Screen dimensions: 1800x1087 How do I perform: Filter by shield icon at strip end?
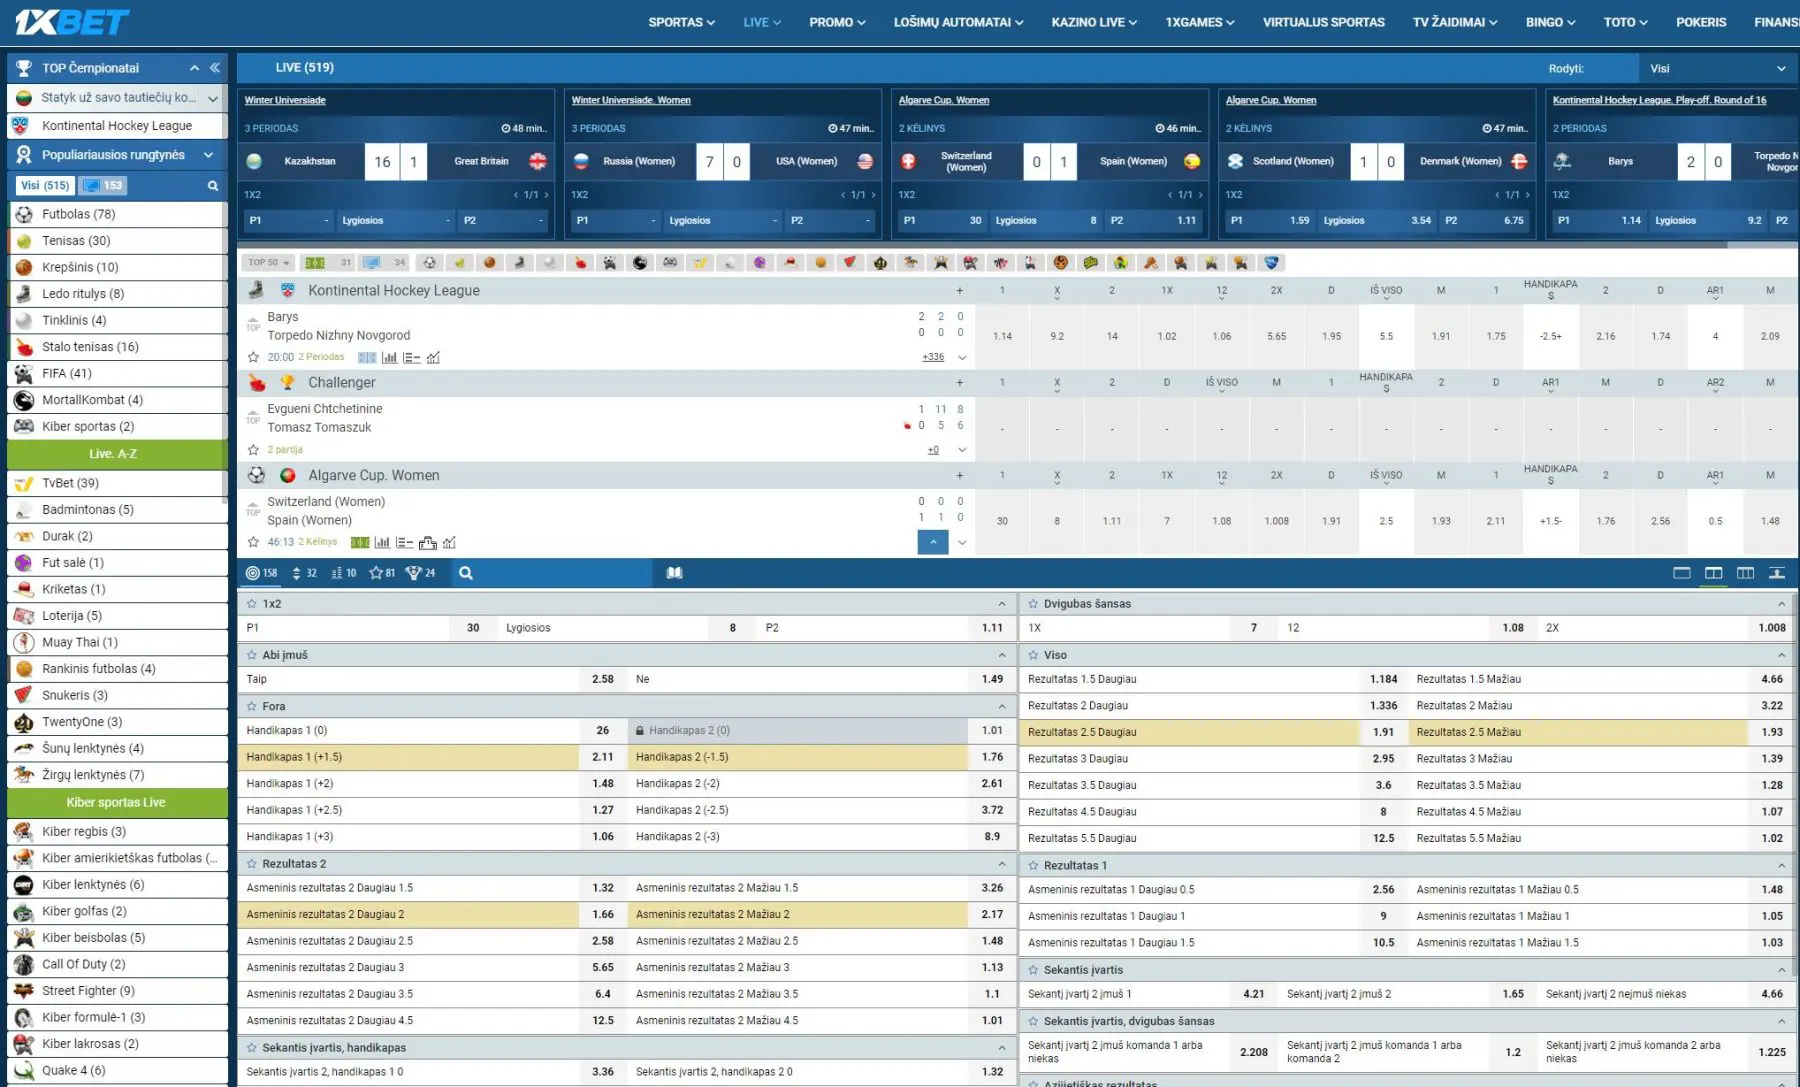point(1271,263)
